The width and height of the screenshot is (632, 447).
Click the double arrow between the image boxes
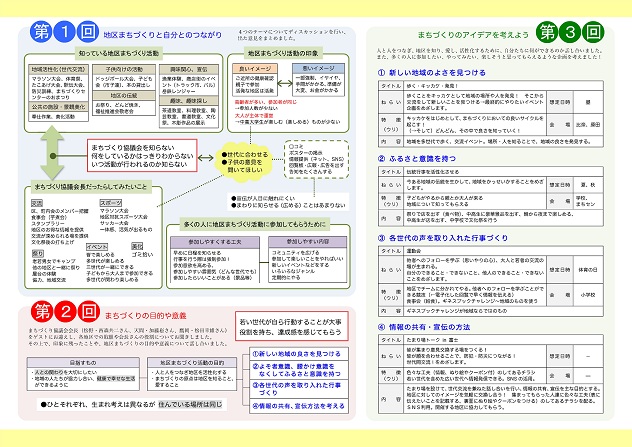(285, 84)
